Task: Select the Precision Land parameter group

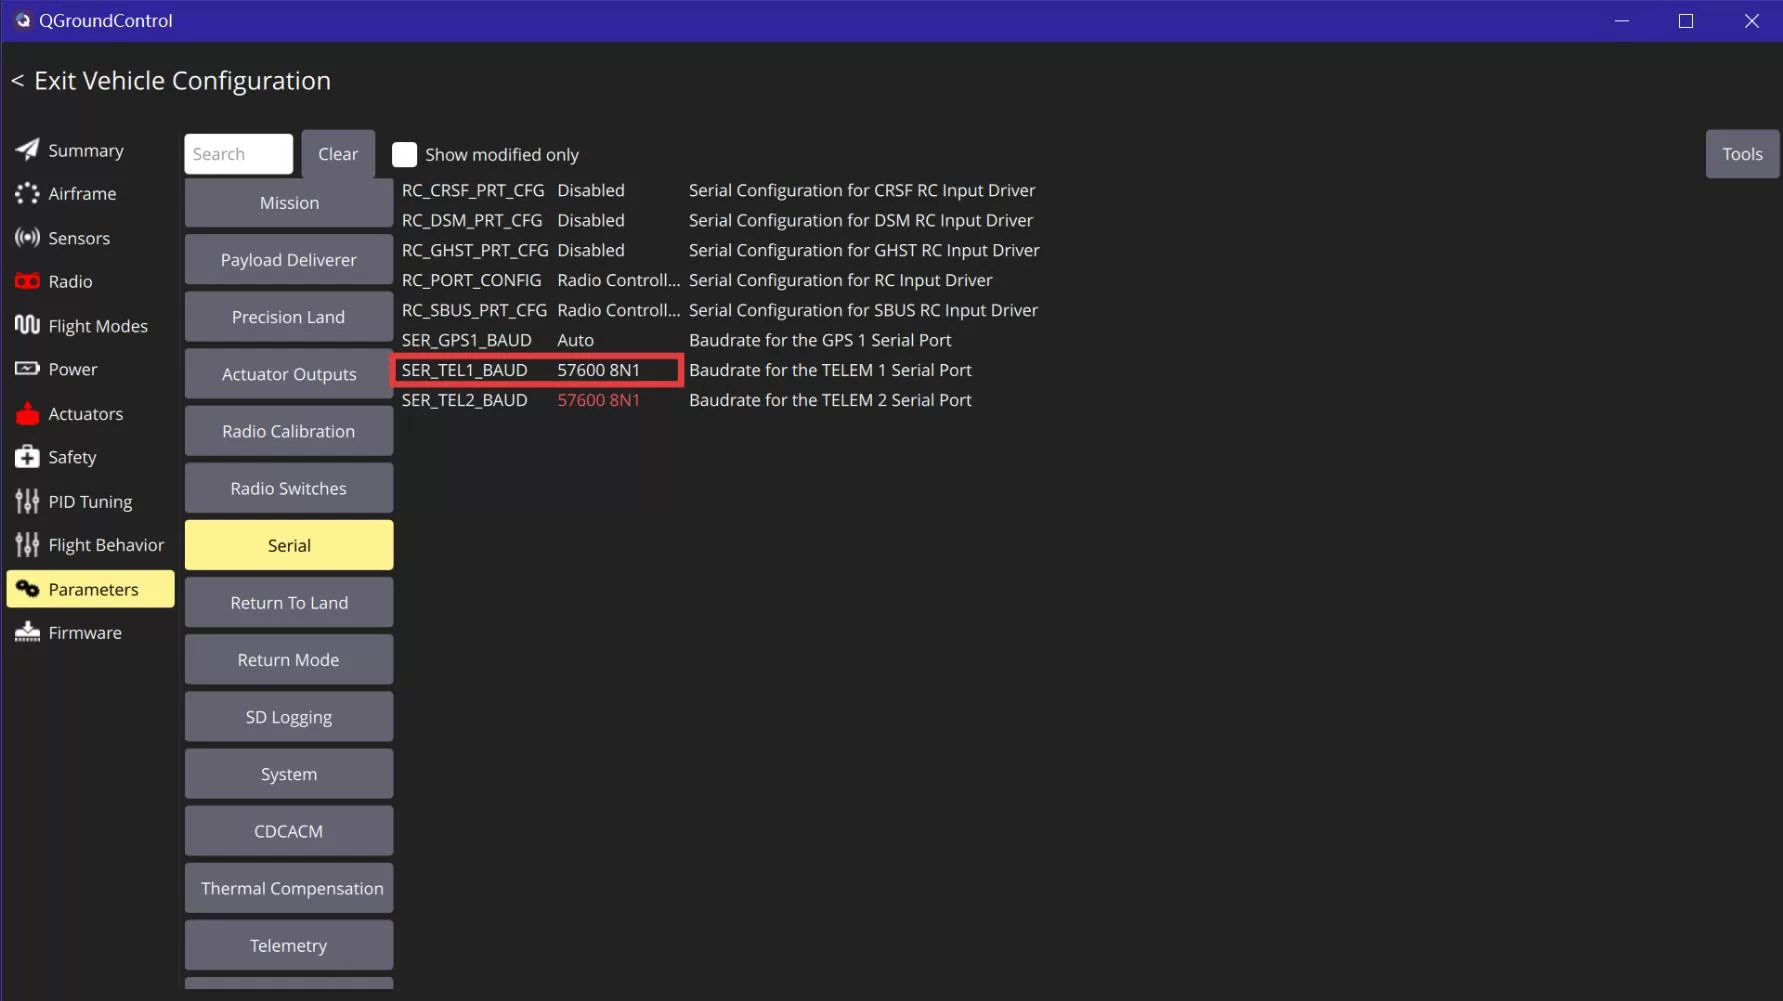Action: pos(289,317)
